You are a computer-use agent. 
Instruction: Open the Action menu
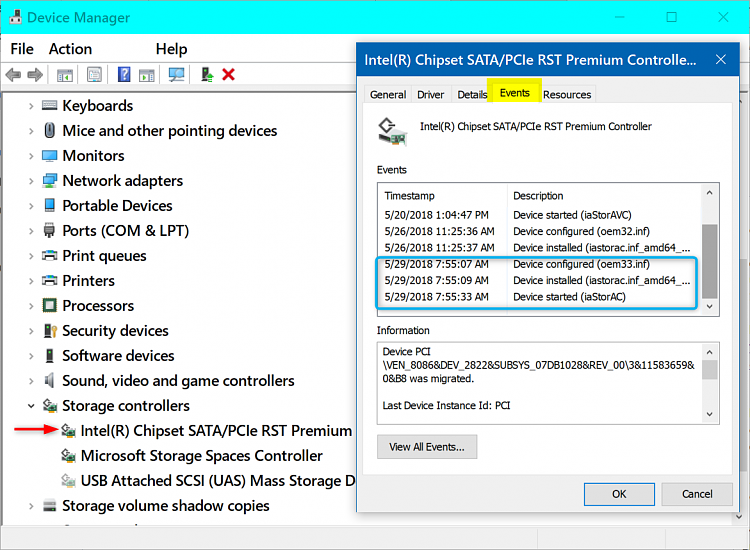pyautogui.click(x=70, y=49)
